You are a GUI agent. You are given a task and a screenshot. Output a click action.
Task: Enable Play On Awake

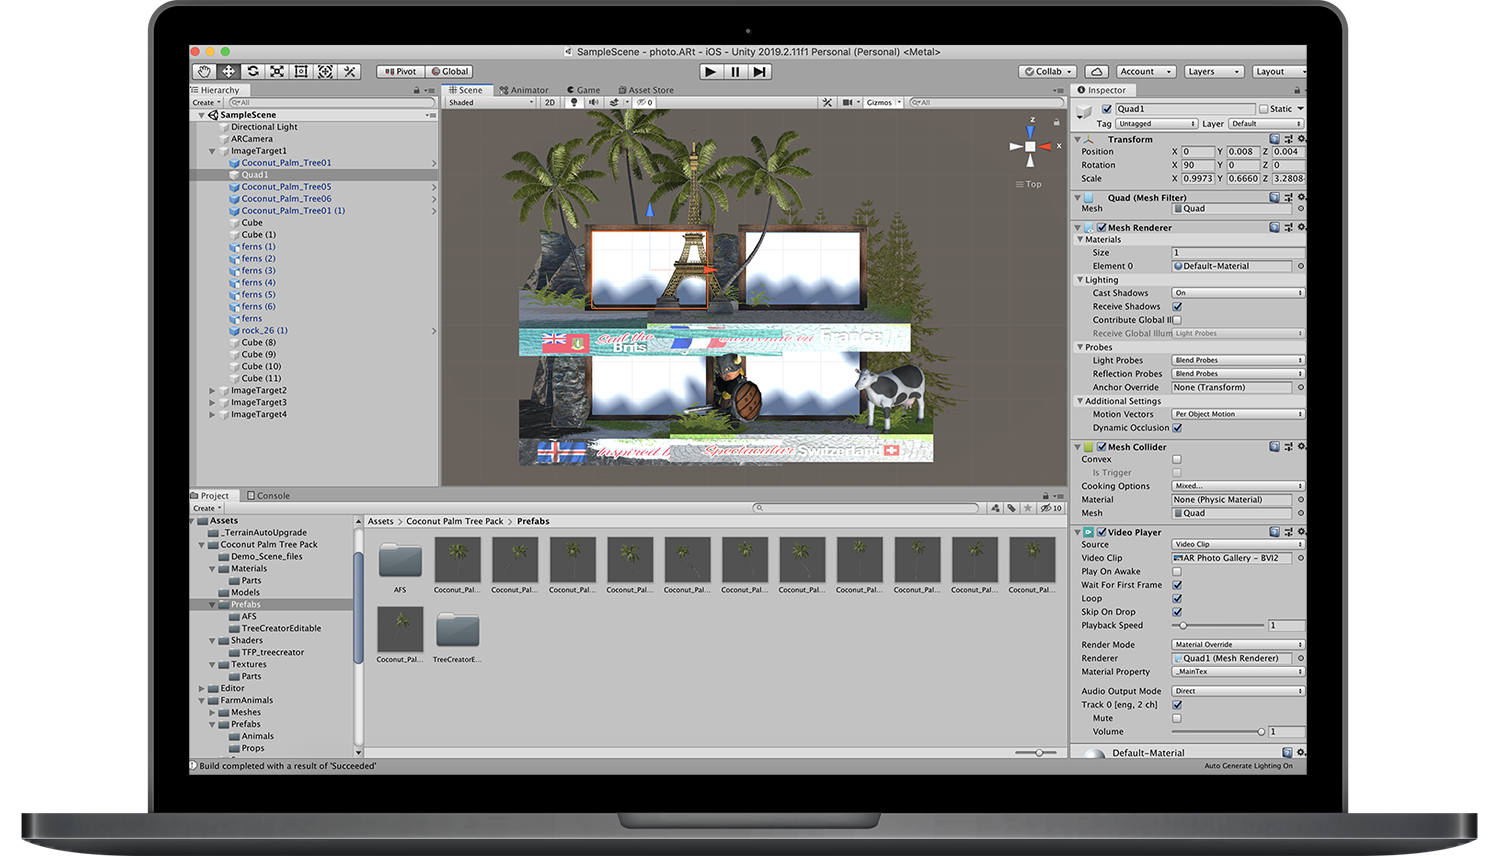pyautogui.click(x=1177, y=572)
